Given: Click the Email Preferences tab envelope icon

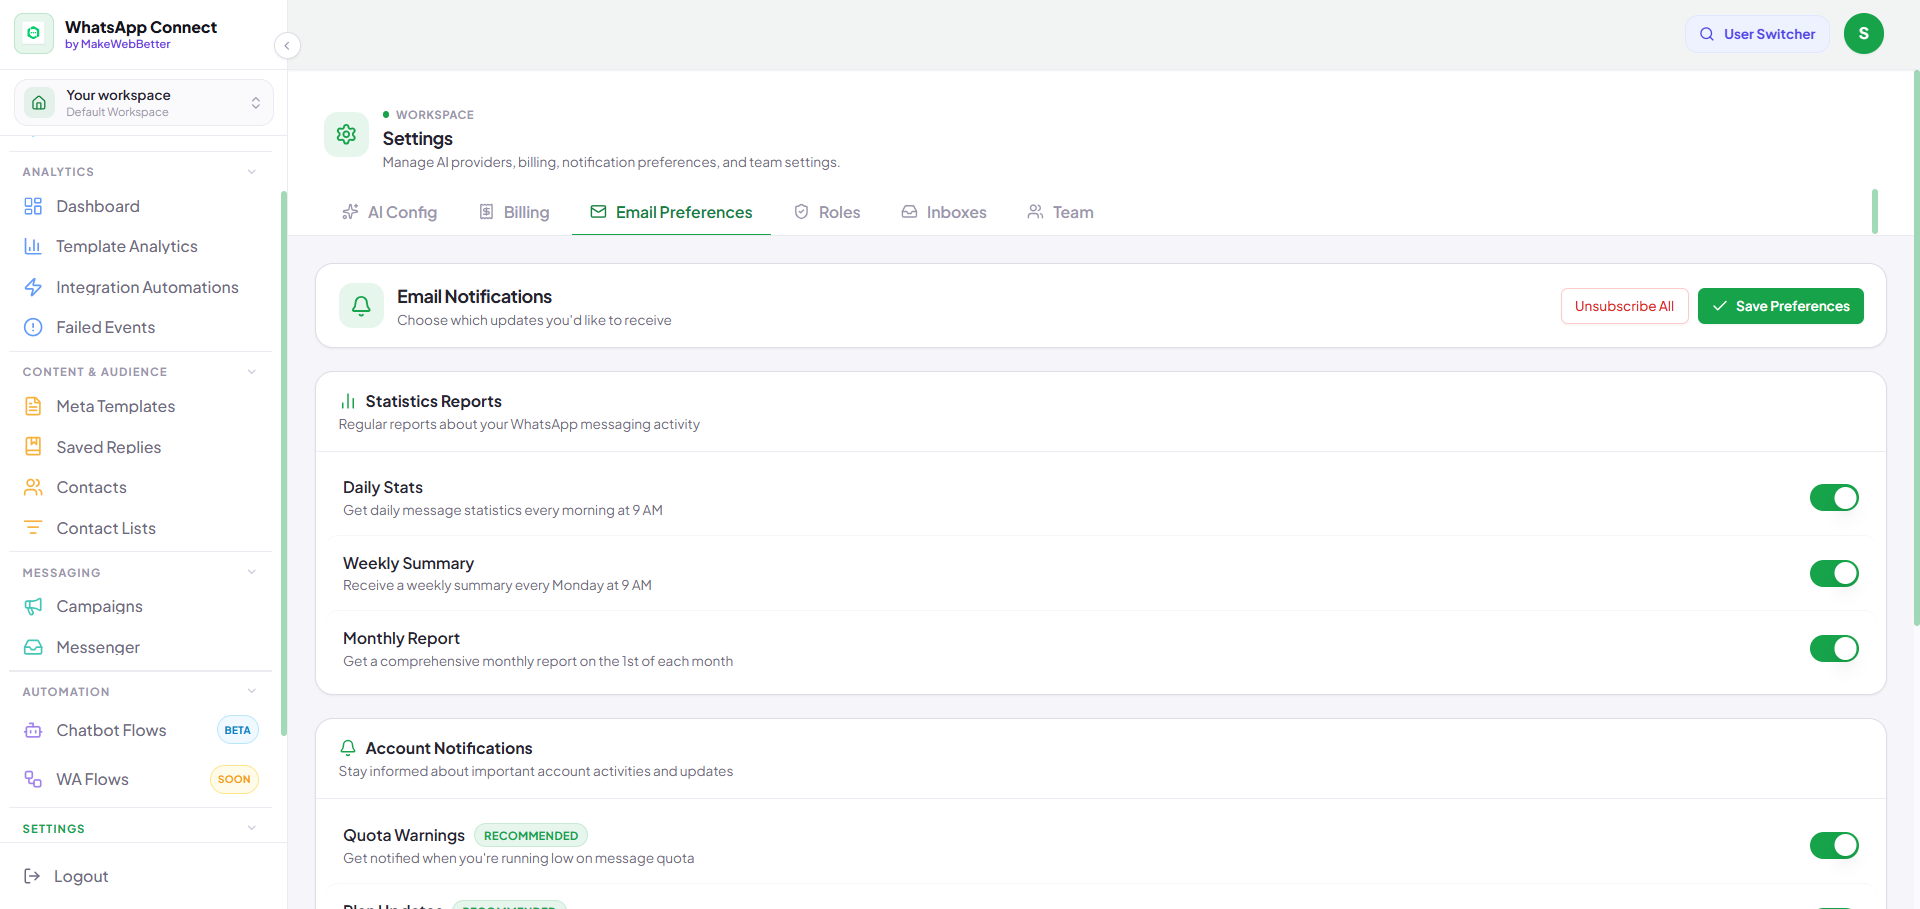Looking at the screenshot, I should (598, 212).
